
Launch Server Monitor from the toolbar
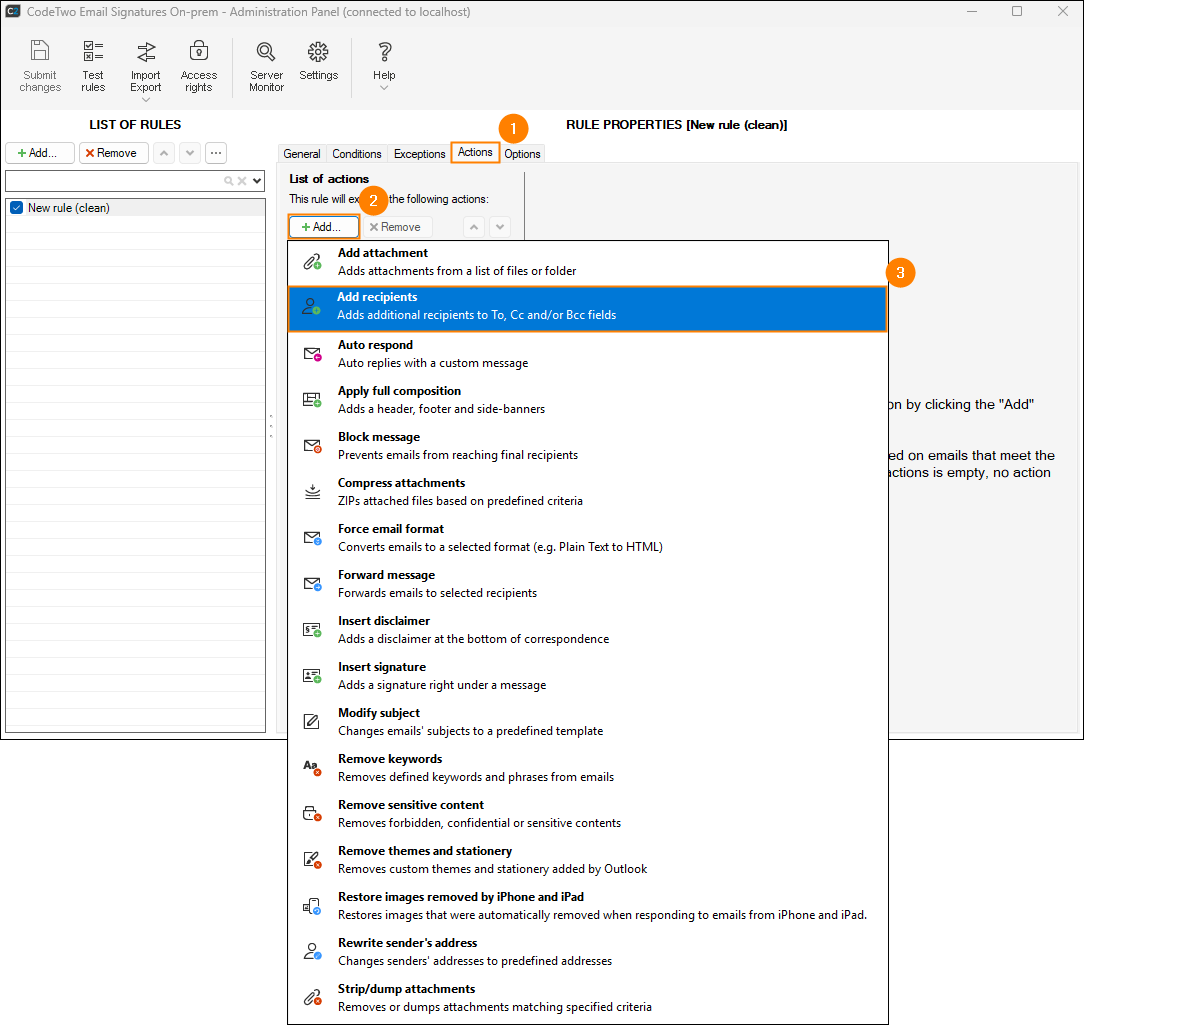tap(266, 52)
